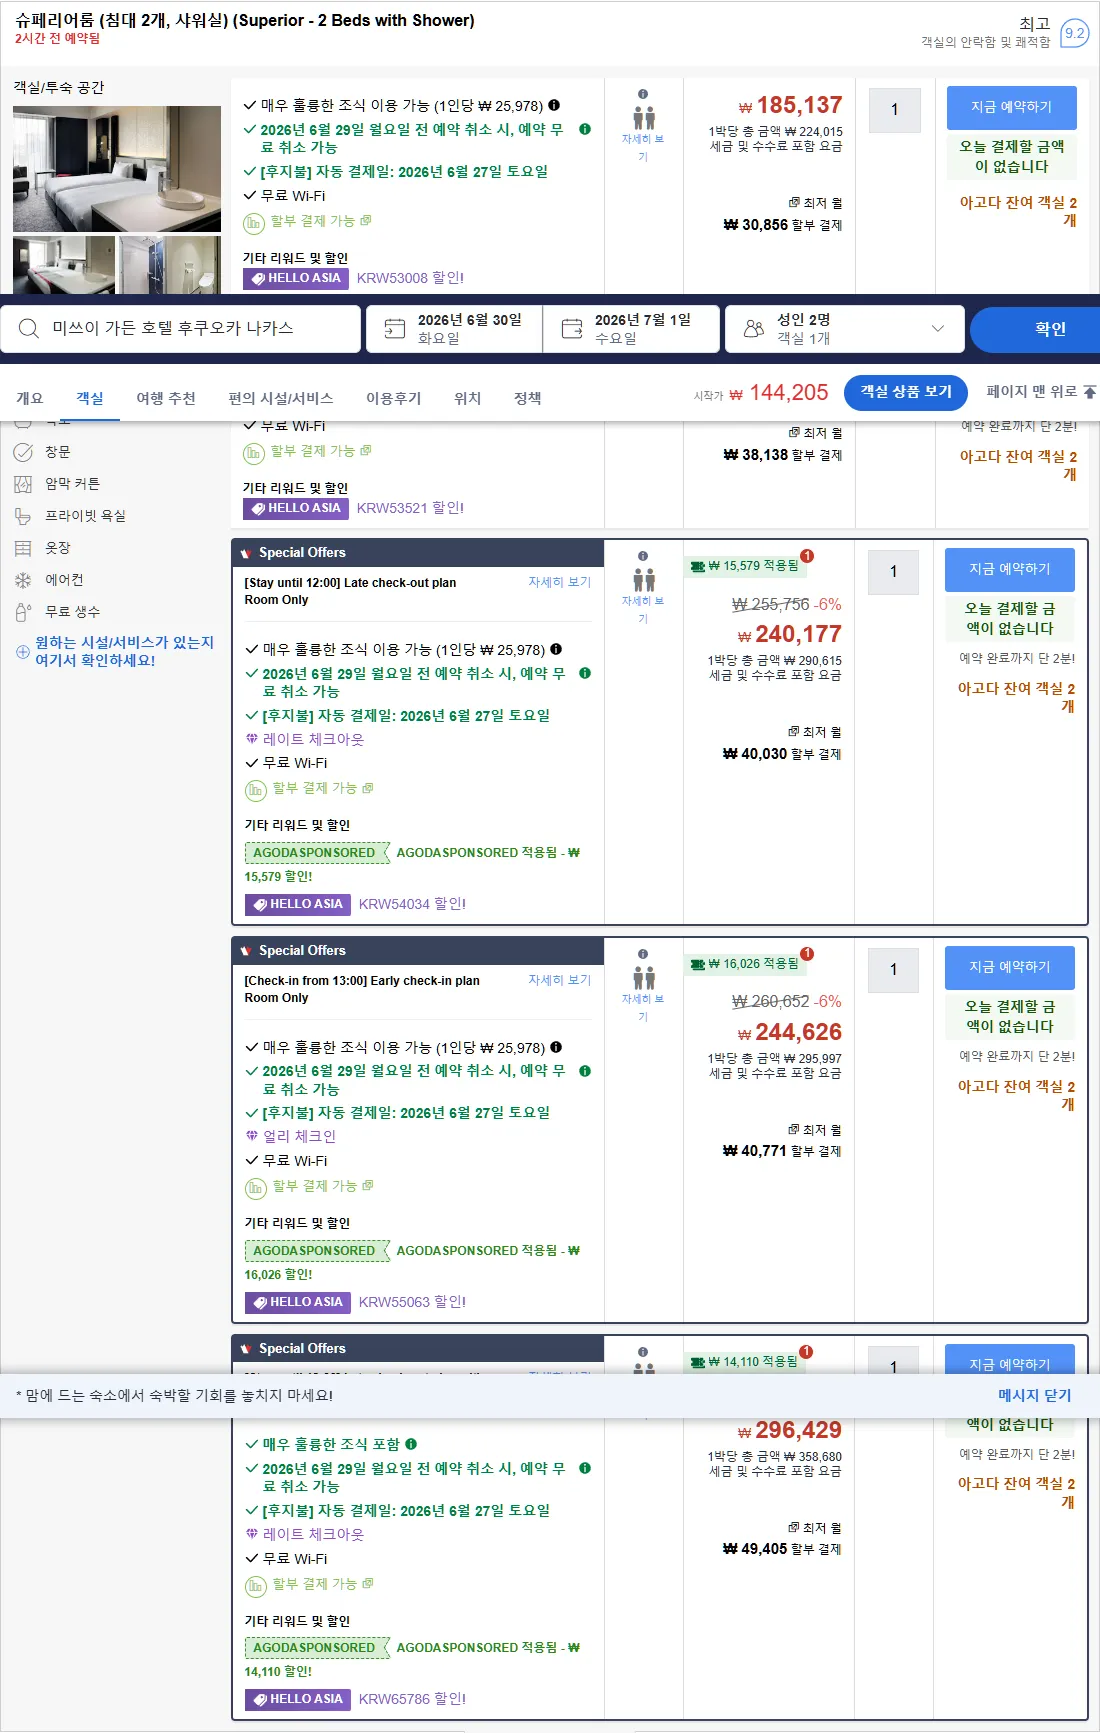
Task: Click the small bedroom photo thumbnail
Action: [x=64, y=265]
